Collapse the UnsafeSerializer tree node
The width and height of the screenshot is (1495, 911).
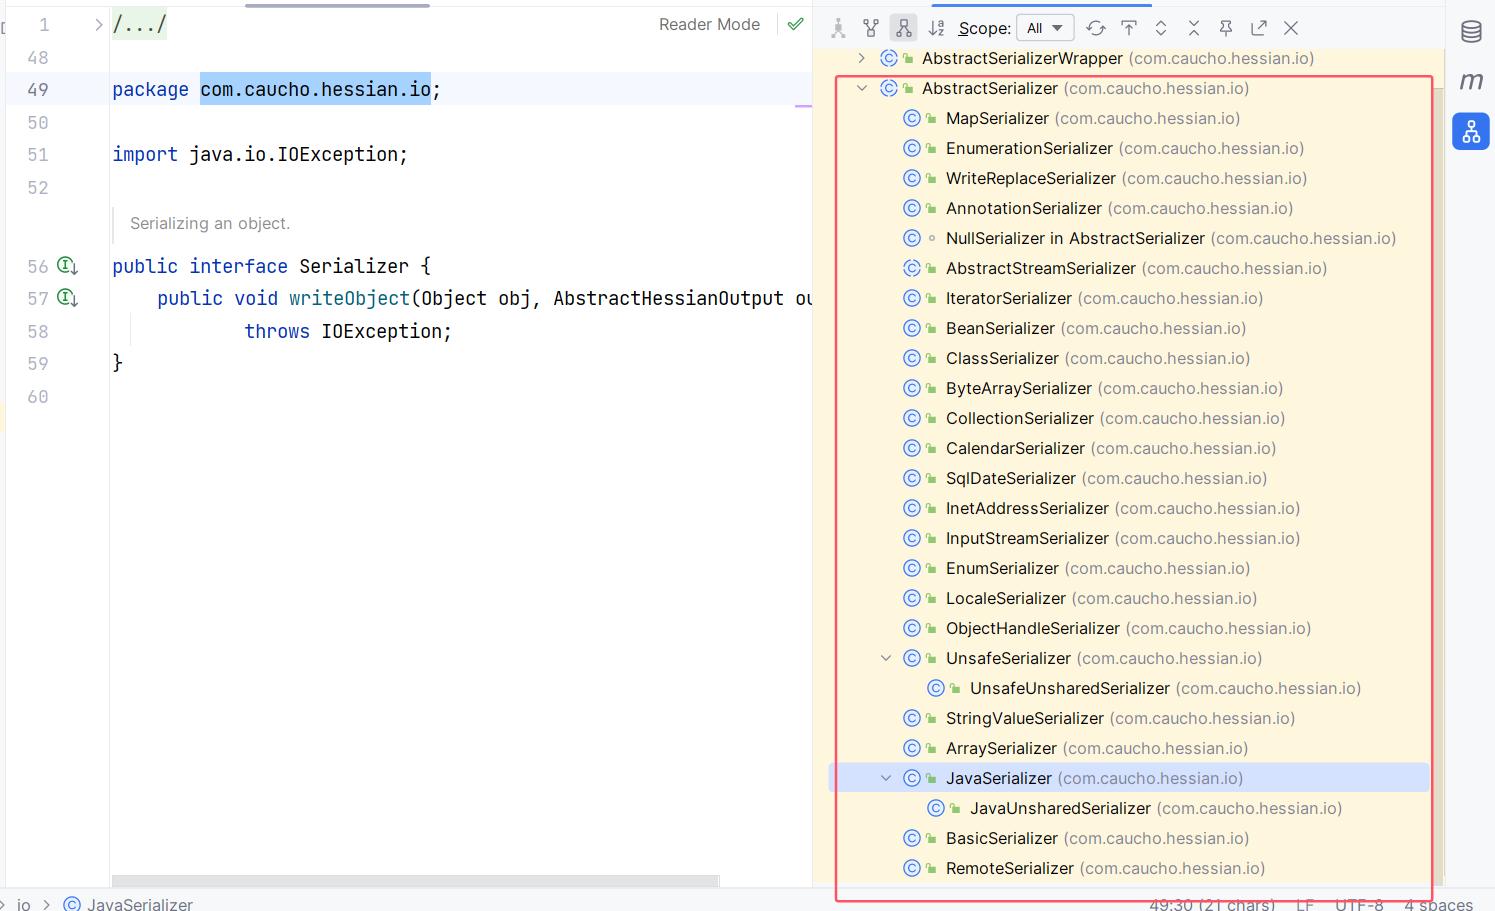click(x=886, y=658)
